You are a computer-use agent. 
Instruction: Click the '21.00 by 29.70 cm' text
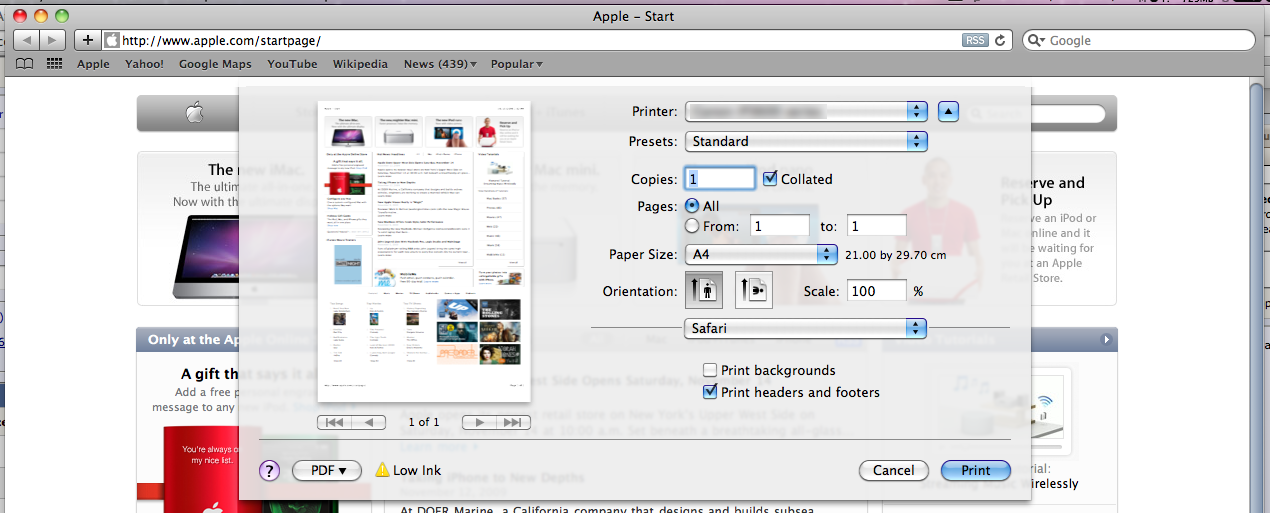coord(896,255)
